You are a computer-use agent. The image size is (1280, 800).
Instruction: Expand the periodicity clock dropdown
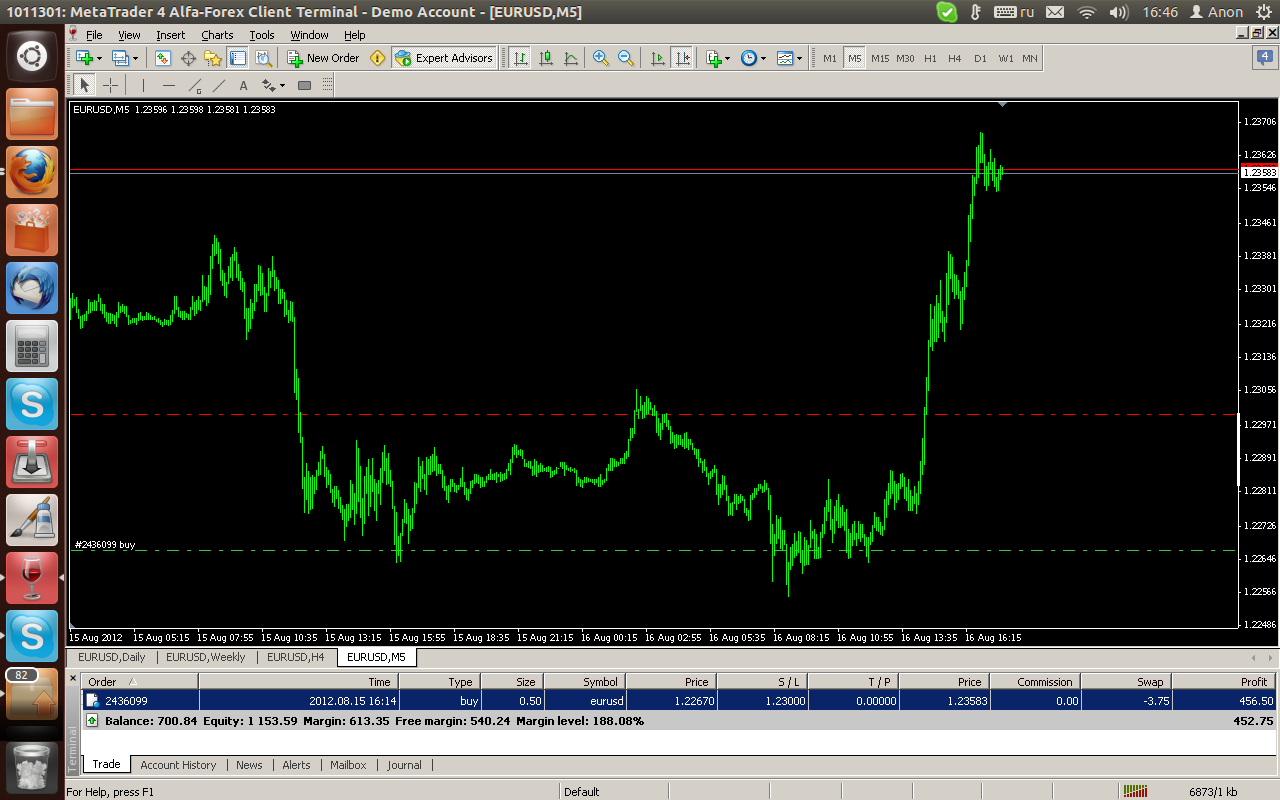764,58
